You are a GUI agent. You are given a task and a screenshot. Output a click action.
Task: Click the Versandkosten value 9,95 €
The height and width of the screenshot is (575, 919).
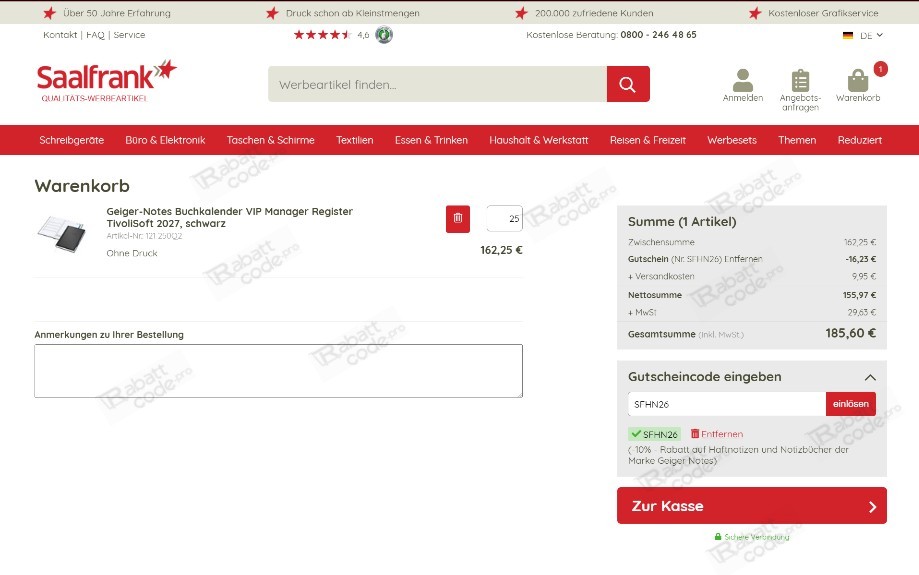point(864,277)
